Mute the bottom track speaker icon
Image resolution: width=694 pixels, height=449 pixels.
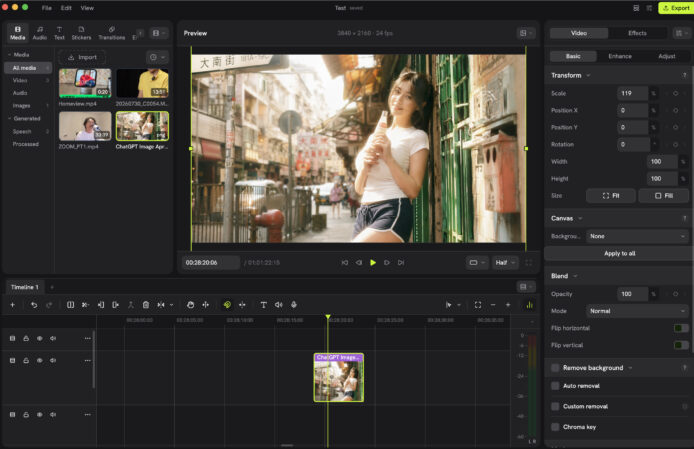tap(53, 415)
